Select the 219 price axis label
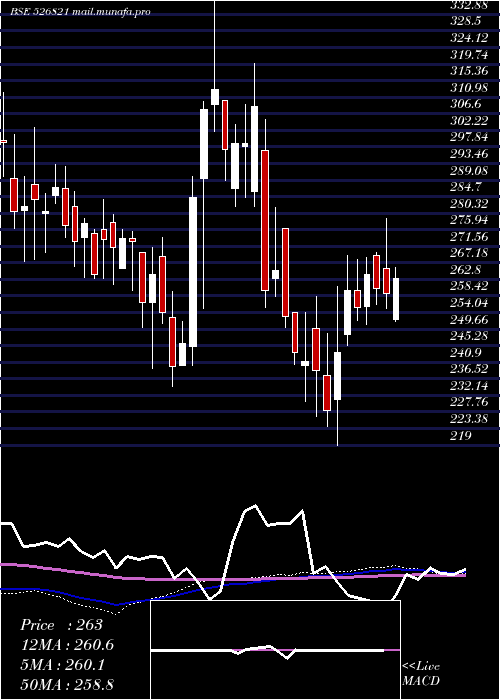 click(461, 436)
